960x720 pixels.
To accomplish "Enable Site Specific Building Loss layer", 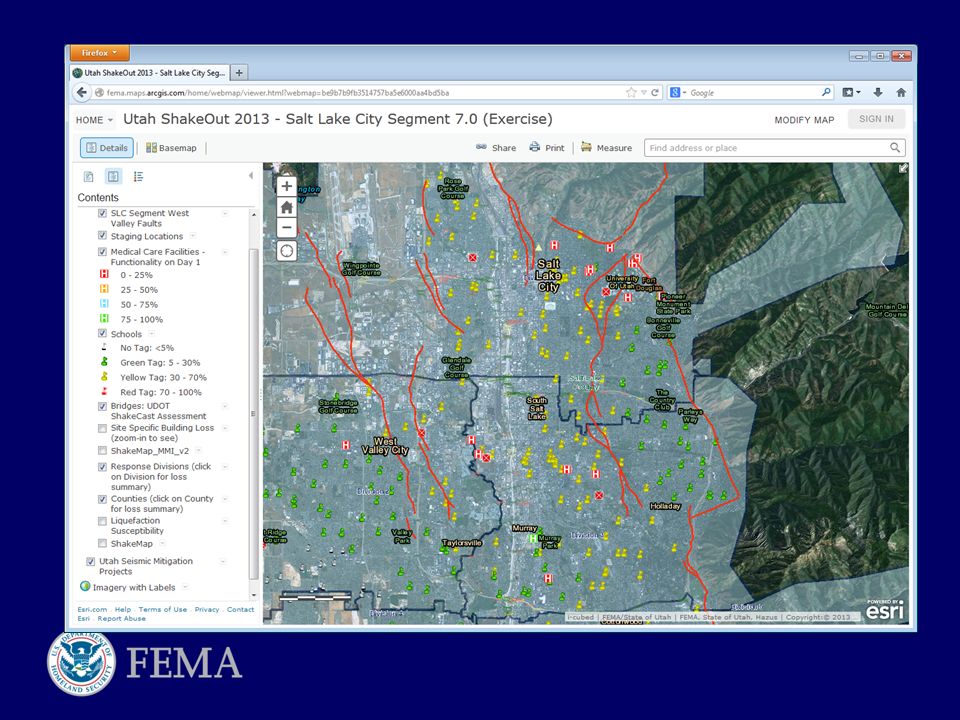I will pyautogui.click(x=102, y=428).
